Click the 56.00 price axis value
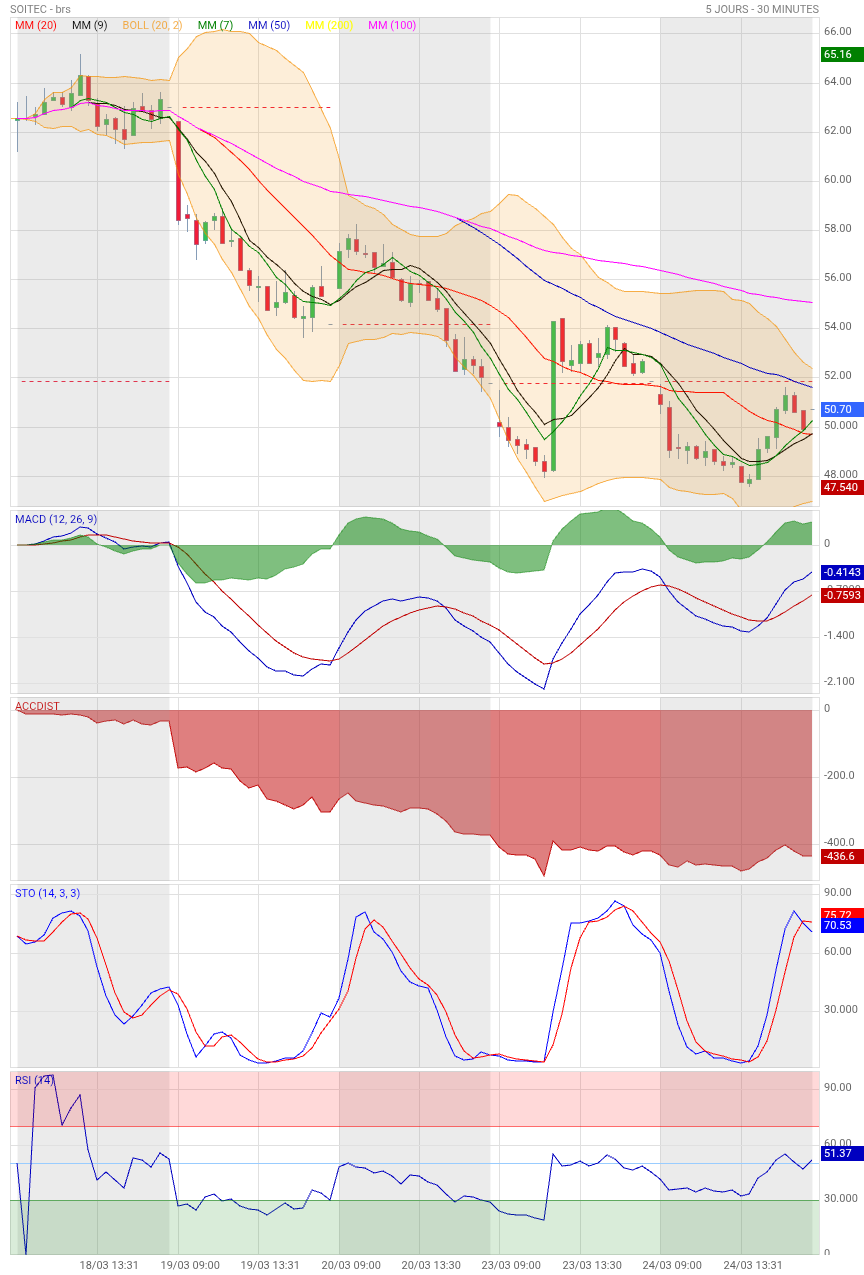Screen dimensions: 864x1275 click(x=837, y=277)
